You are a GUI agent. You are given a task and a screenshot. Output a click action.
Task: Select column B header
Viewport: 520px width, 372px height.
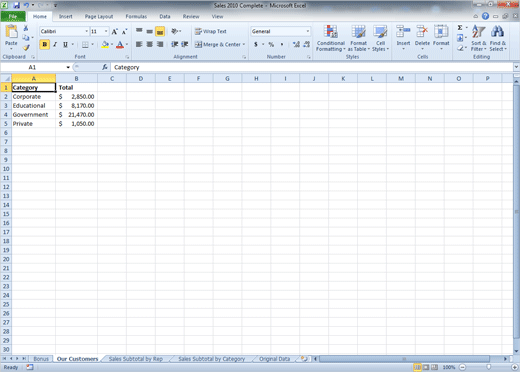[x=76, y=79]
